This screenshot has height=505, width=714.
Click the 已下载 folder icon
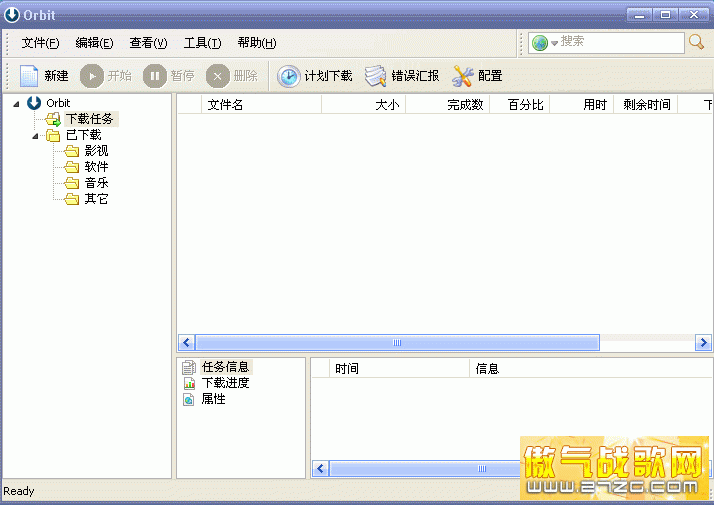(53, 135)
